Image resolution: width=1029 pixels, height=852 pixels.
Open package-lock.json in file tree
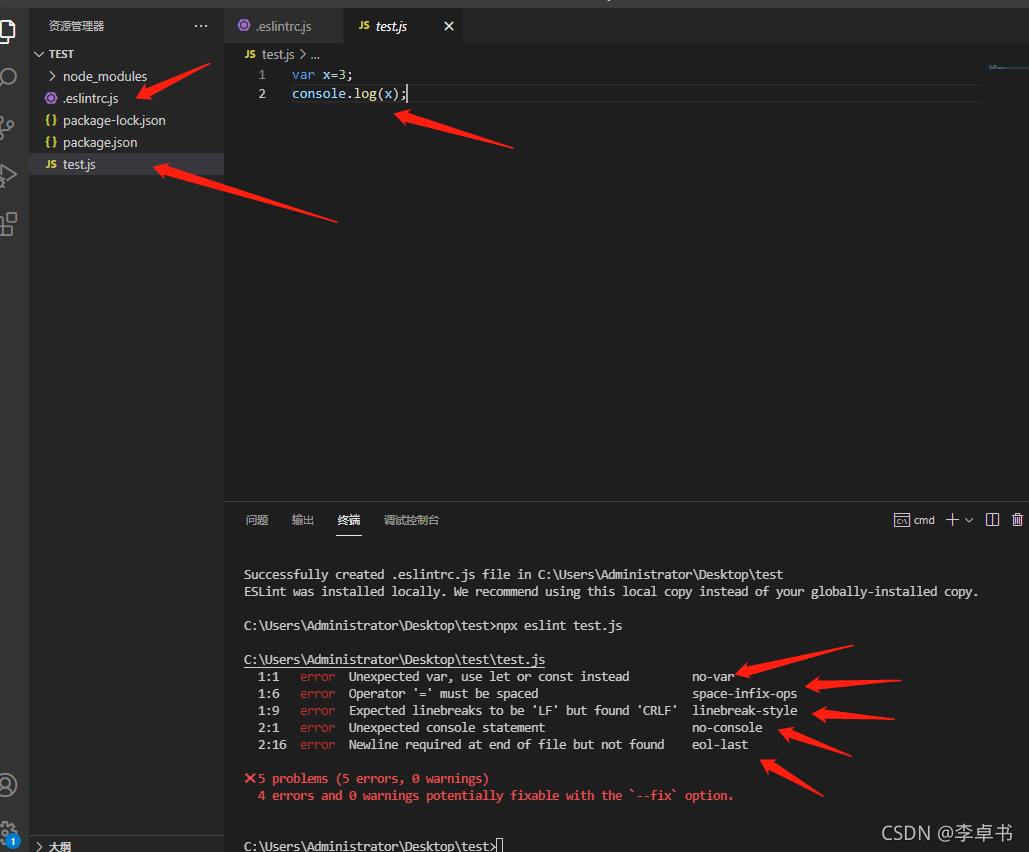126,120
